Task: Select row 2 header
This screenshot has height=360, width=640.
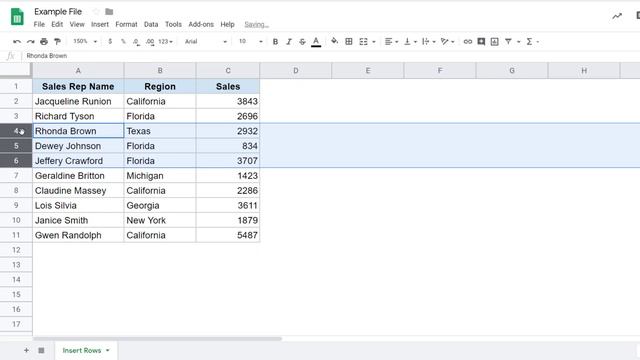Action: pyautogui.click(x=16, y=101)
